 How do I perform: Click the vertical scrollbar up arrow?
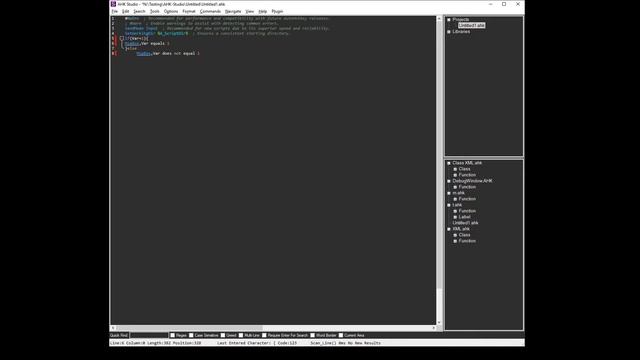pyautogui.click(x=439, y=19)
